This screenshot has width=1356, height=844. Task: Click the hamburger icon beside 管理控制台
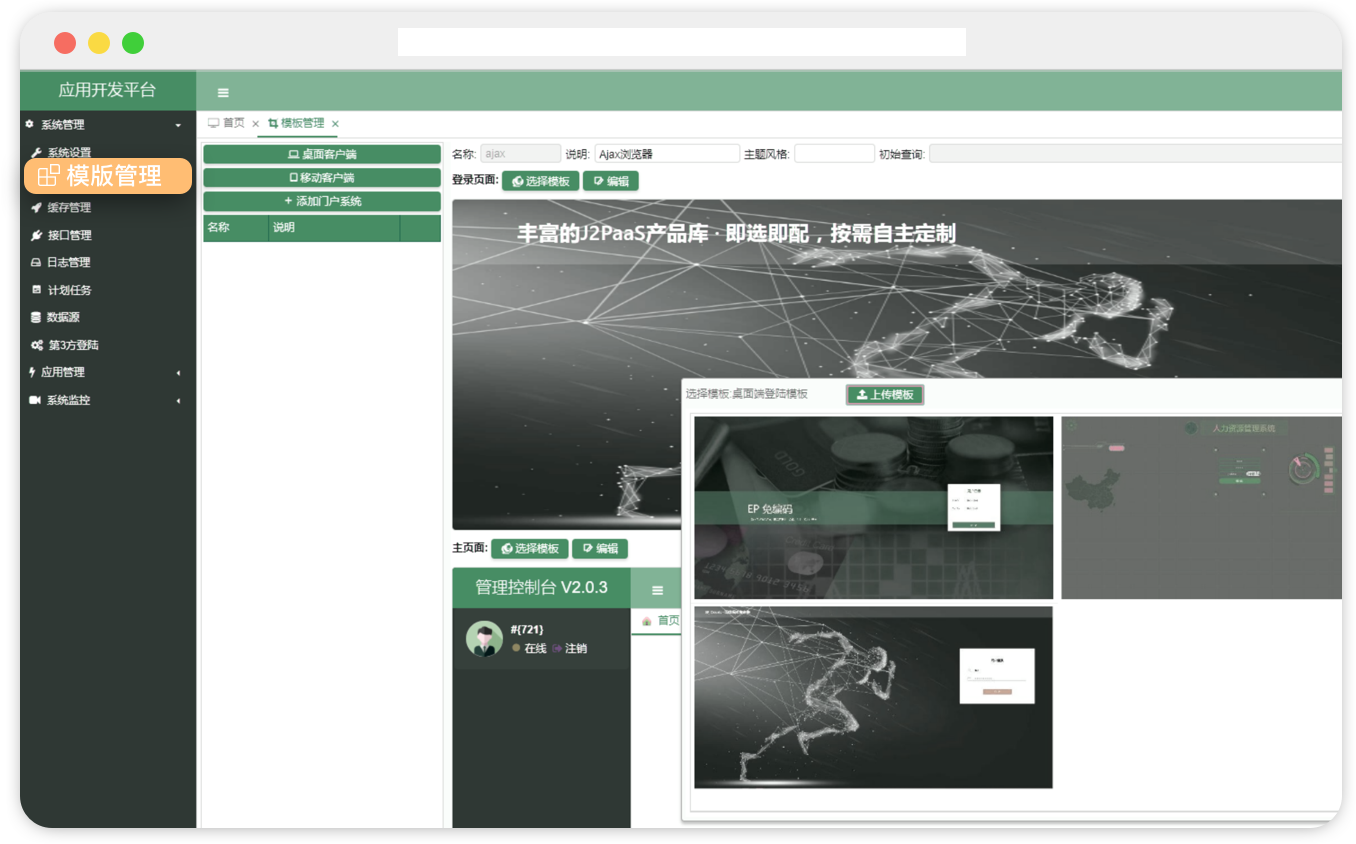pos(657,590)
